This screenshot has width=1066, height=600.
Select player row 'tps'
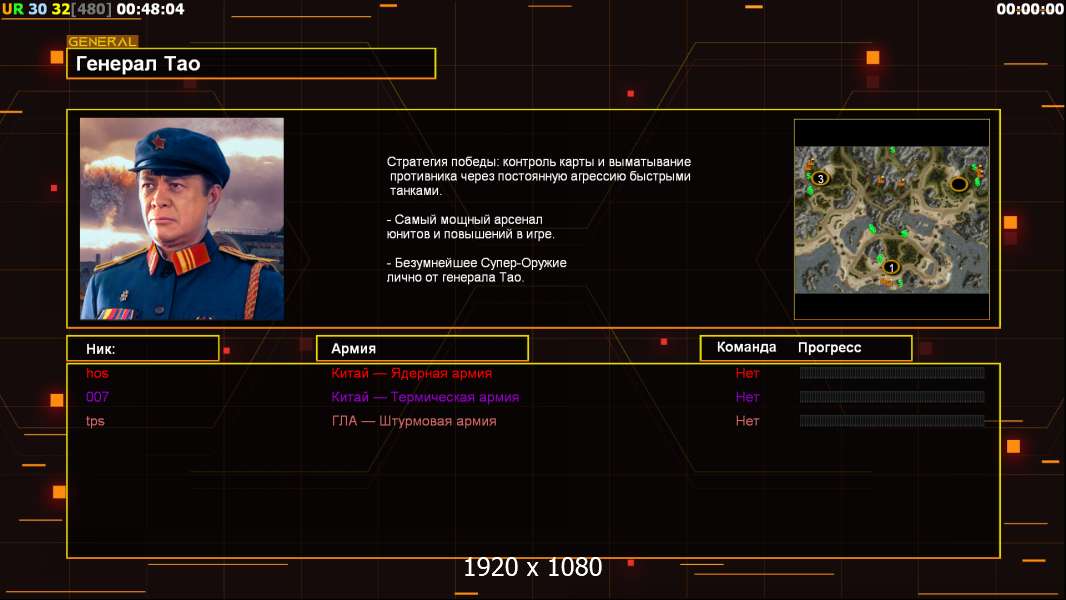(533, 421)
